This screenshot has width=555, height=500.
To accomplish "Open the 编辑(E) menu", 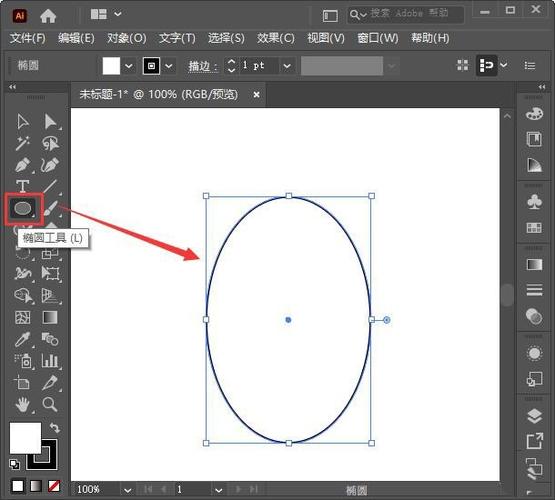I will [x=76, y=38].
